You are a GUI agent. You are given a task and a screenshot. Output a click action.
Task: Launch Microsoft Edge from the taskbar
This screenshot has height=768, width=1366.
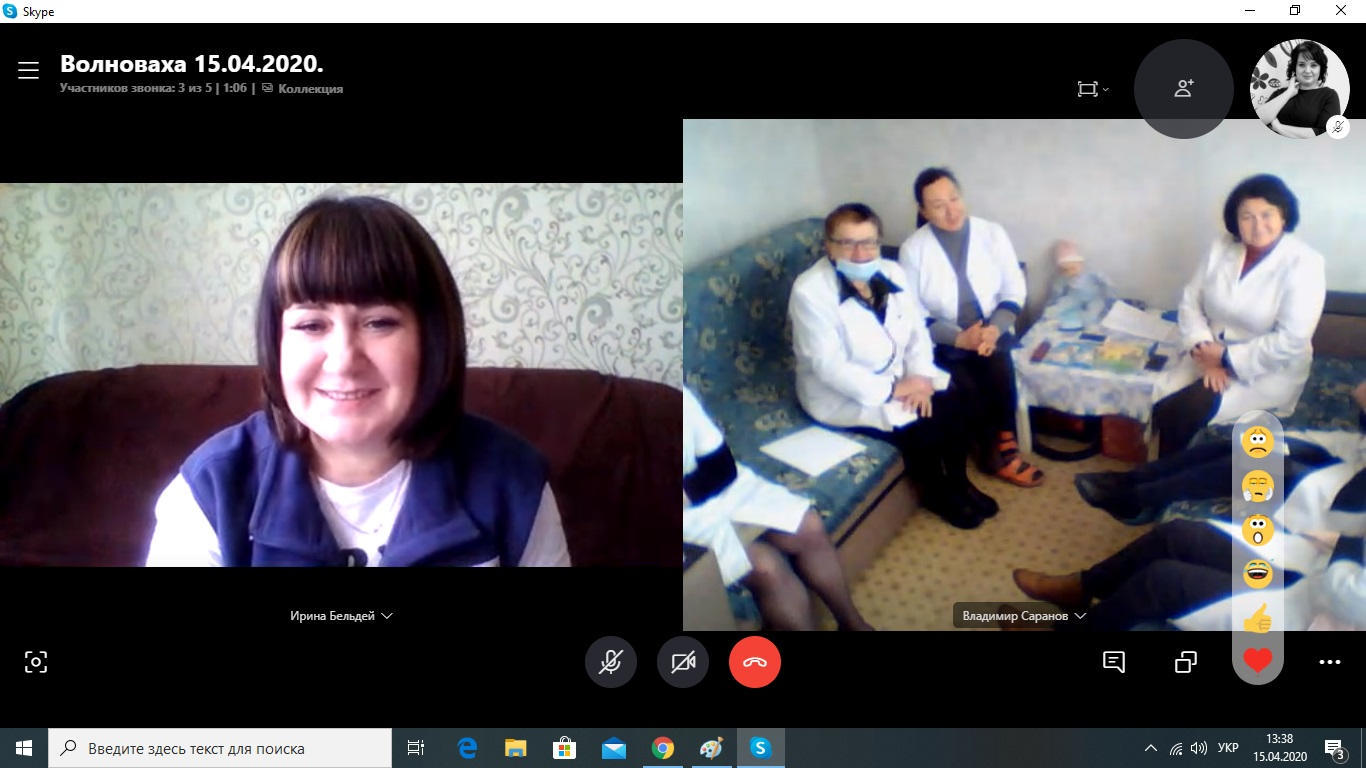(467, 748)
